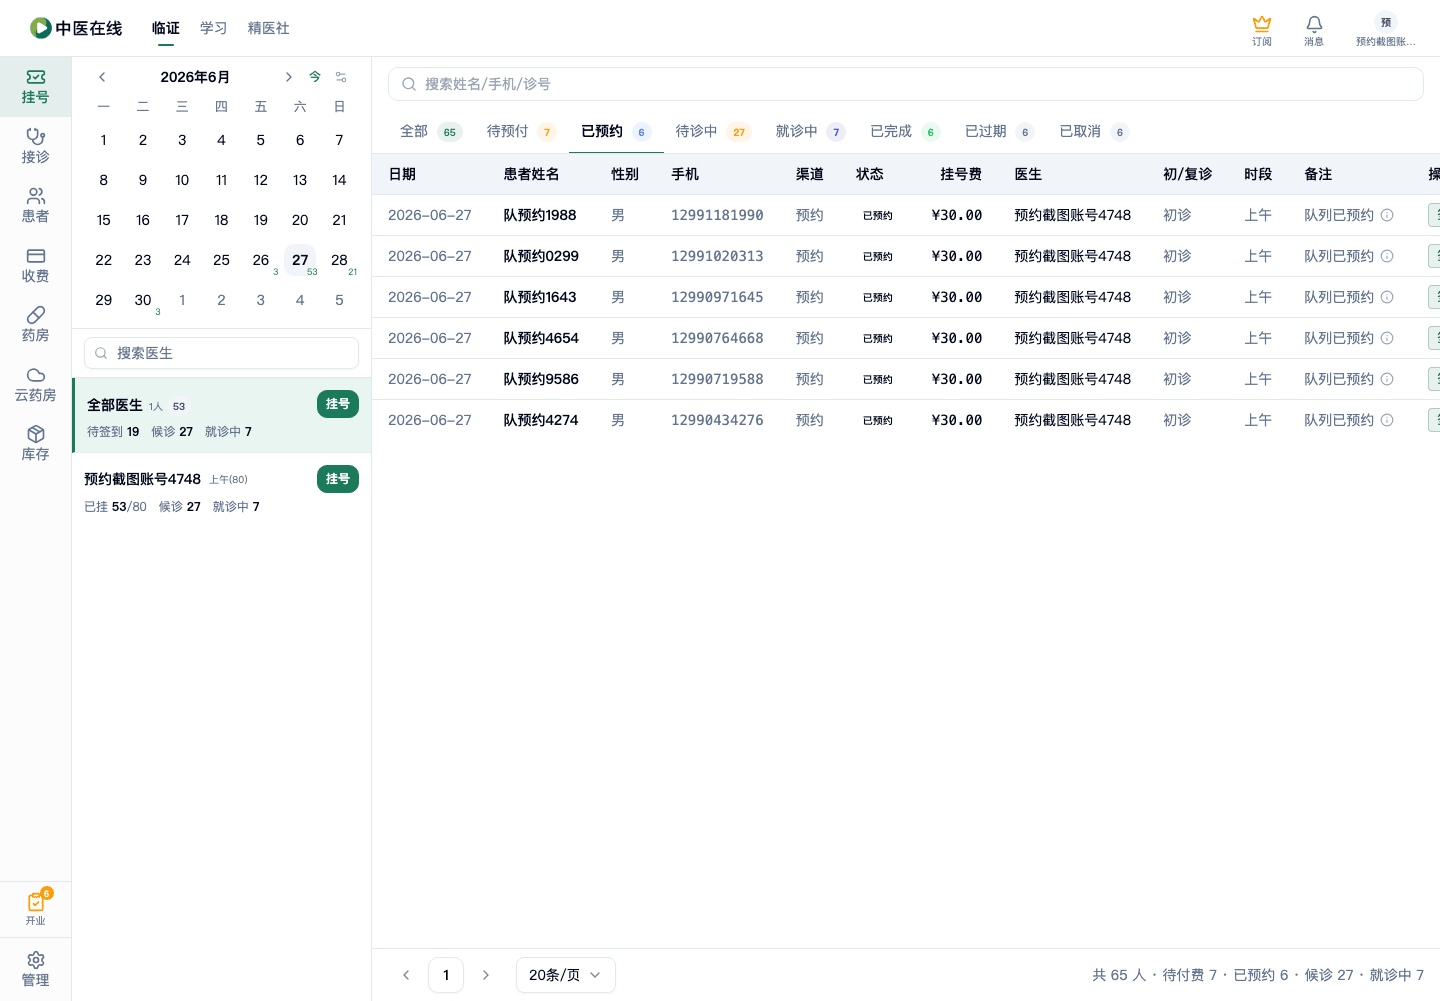Switch to the 精医社 top tab
Image resolution: width=1440 pixels, height=1001 pixels.
[269, 28]
